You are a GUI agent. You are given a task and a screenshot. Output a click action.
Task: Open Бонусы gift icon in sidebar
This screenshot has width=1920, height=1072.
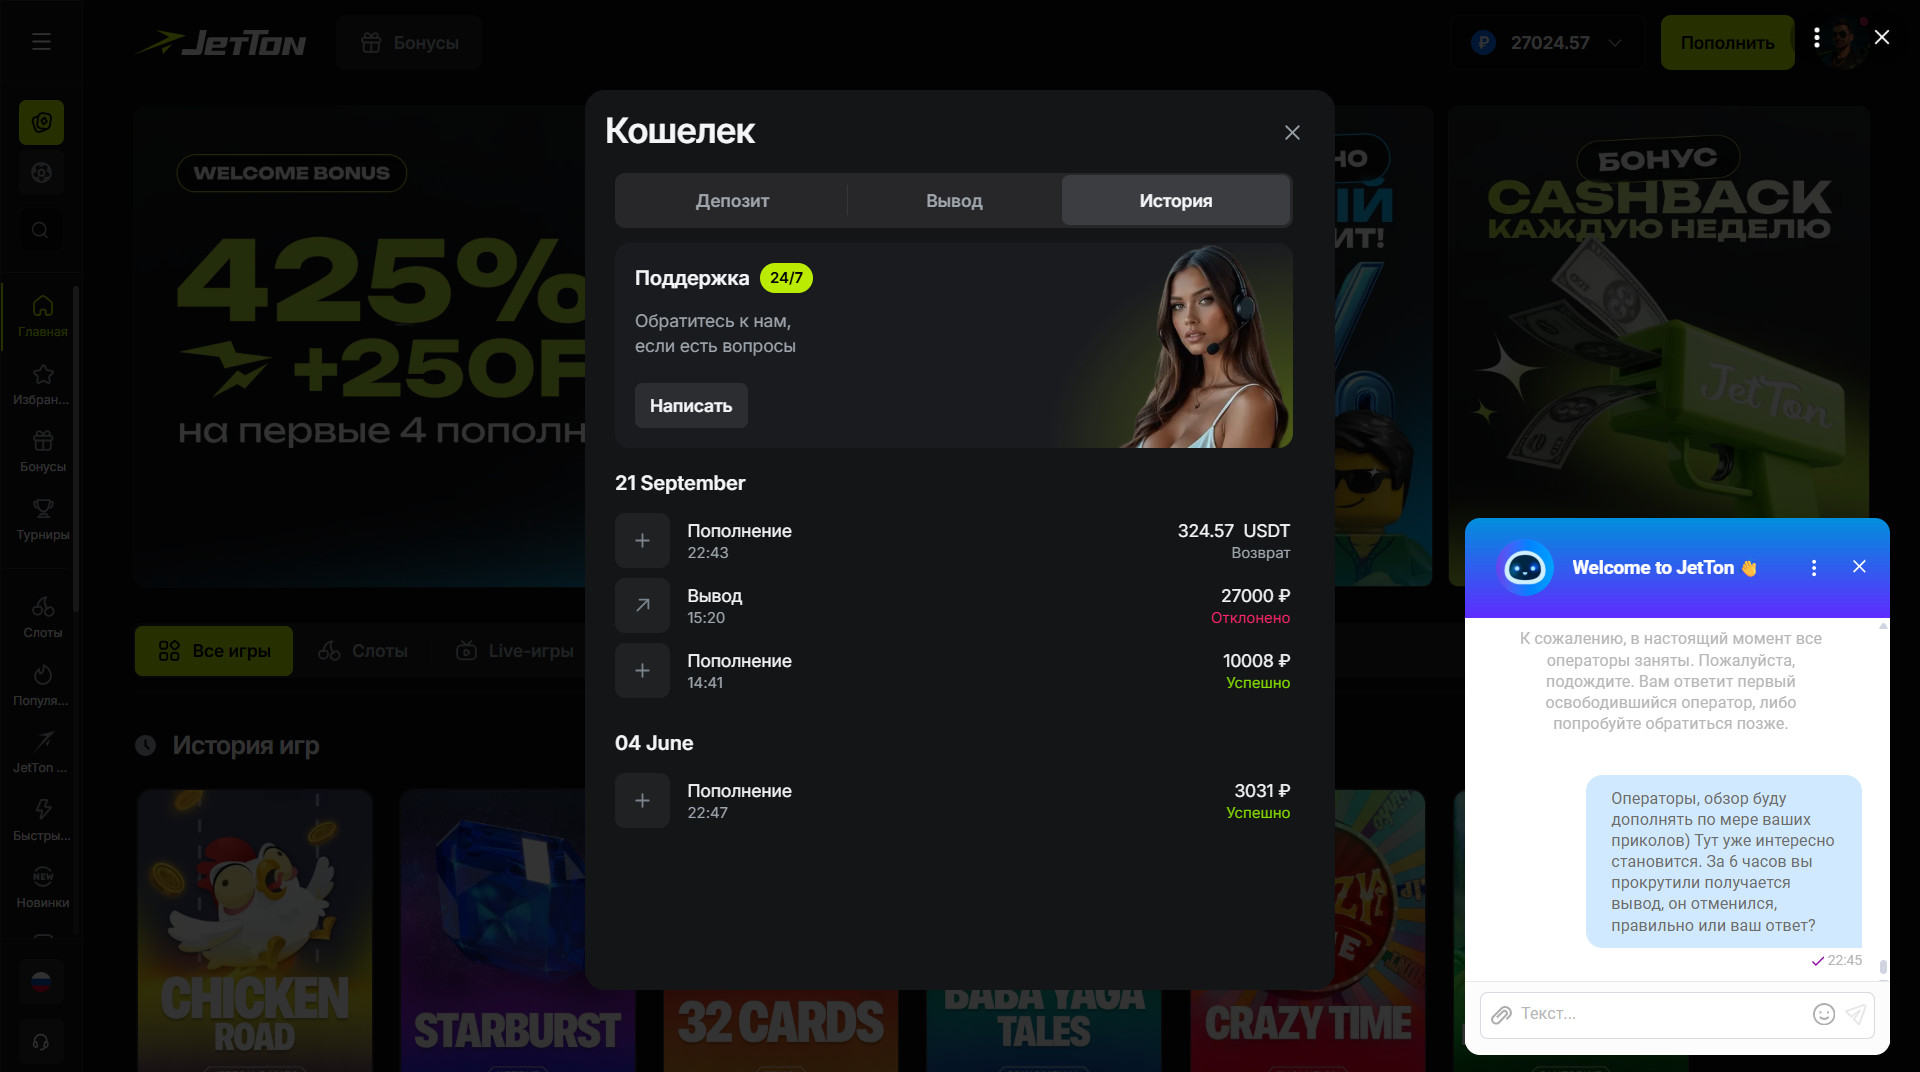coord(42,452)
